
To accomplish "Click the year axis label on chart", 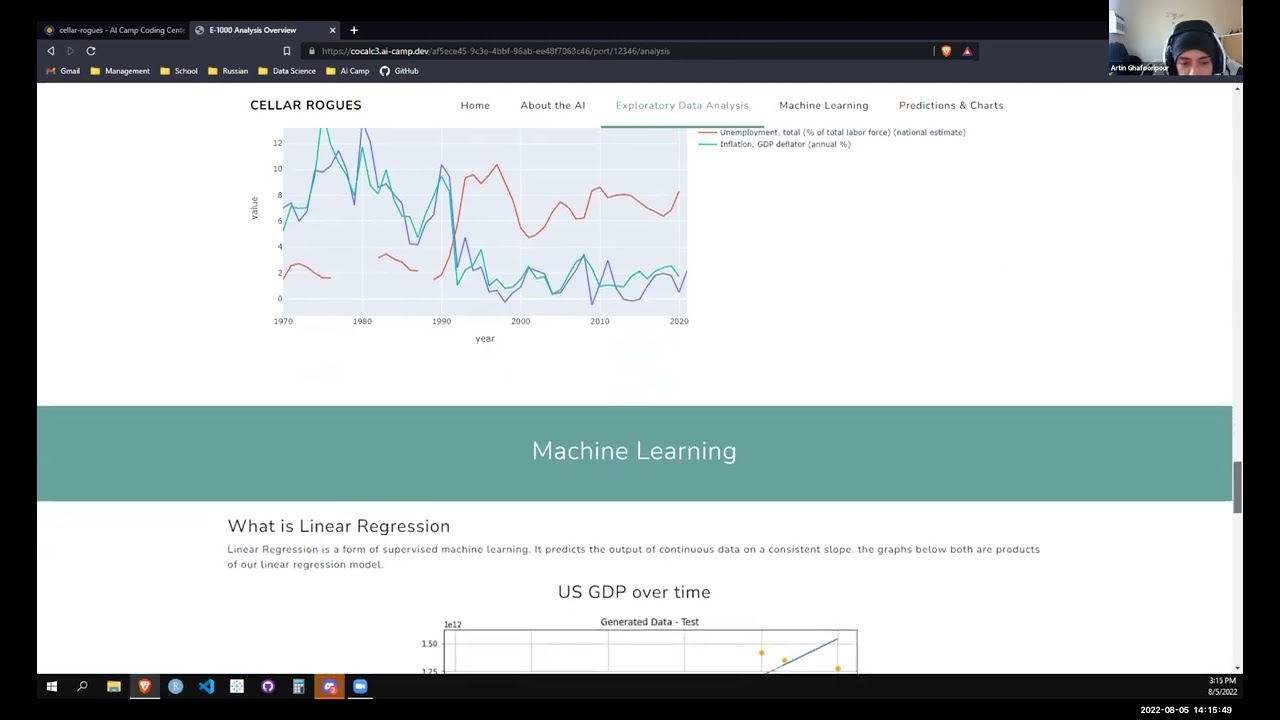I will (485, 339).
